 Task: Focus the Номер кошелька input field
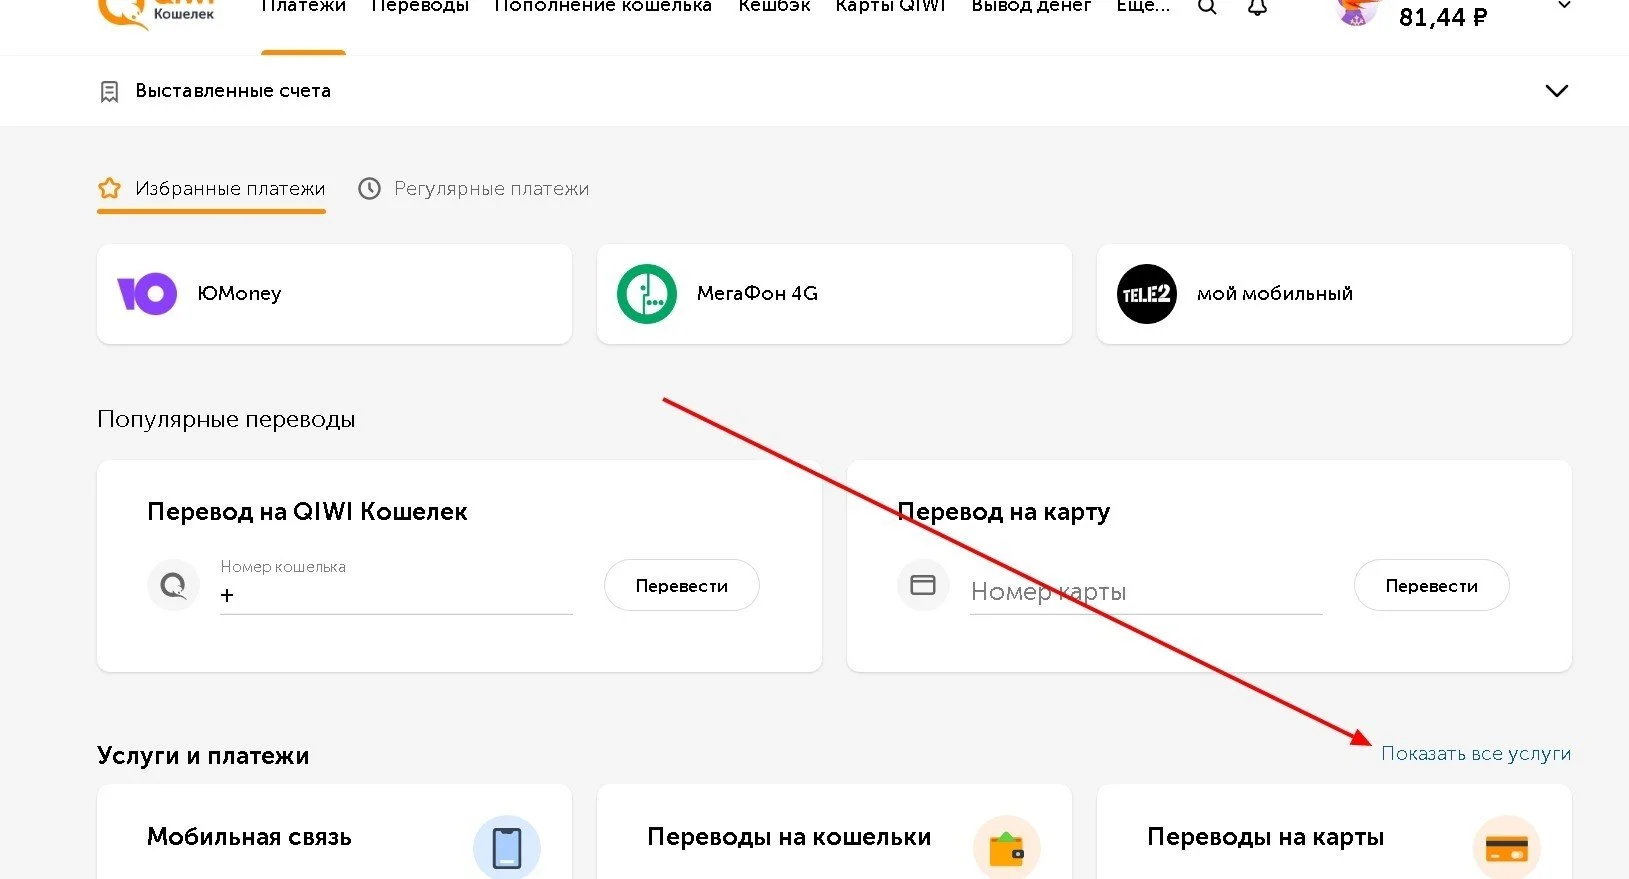coord(397,595)
